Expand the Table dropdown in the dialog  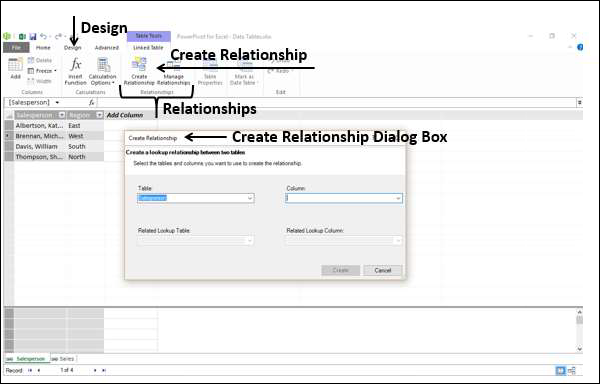(249, 198)
